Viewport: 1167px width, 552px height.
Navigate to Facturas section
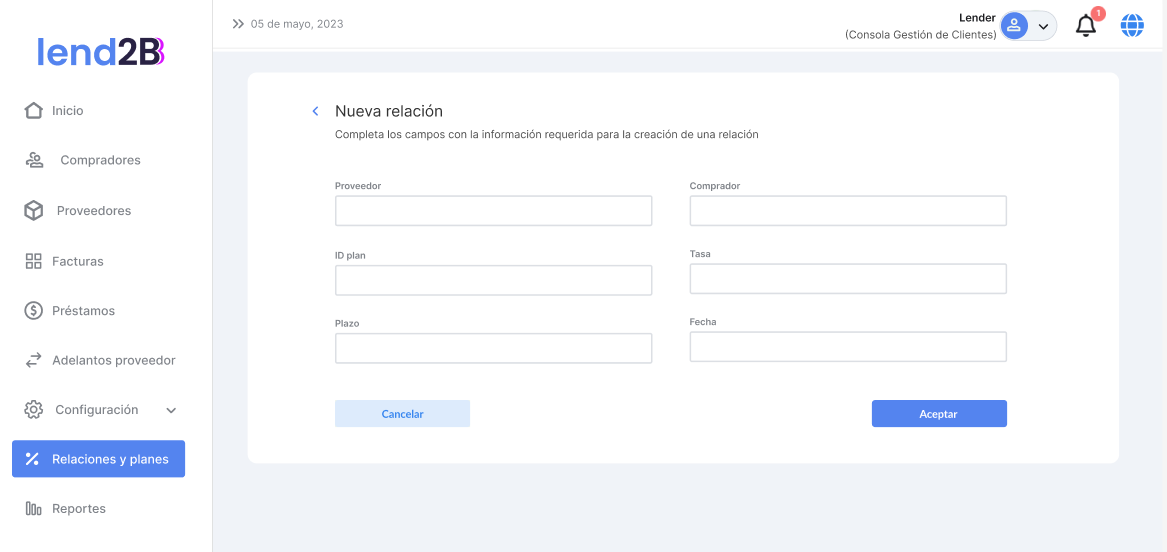pyautogui.click(x=77, y=261)
